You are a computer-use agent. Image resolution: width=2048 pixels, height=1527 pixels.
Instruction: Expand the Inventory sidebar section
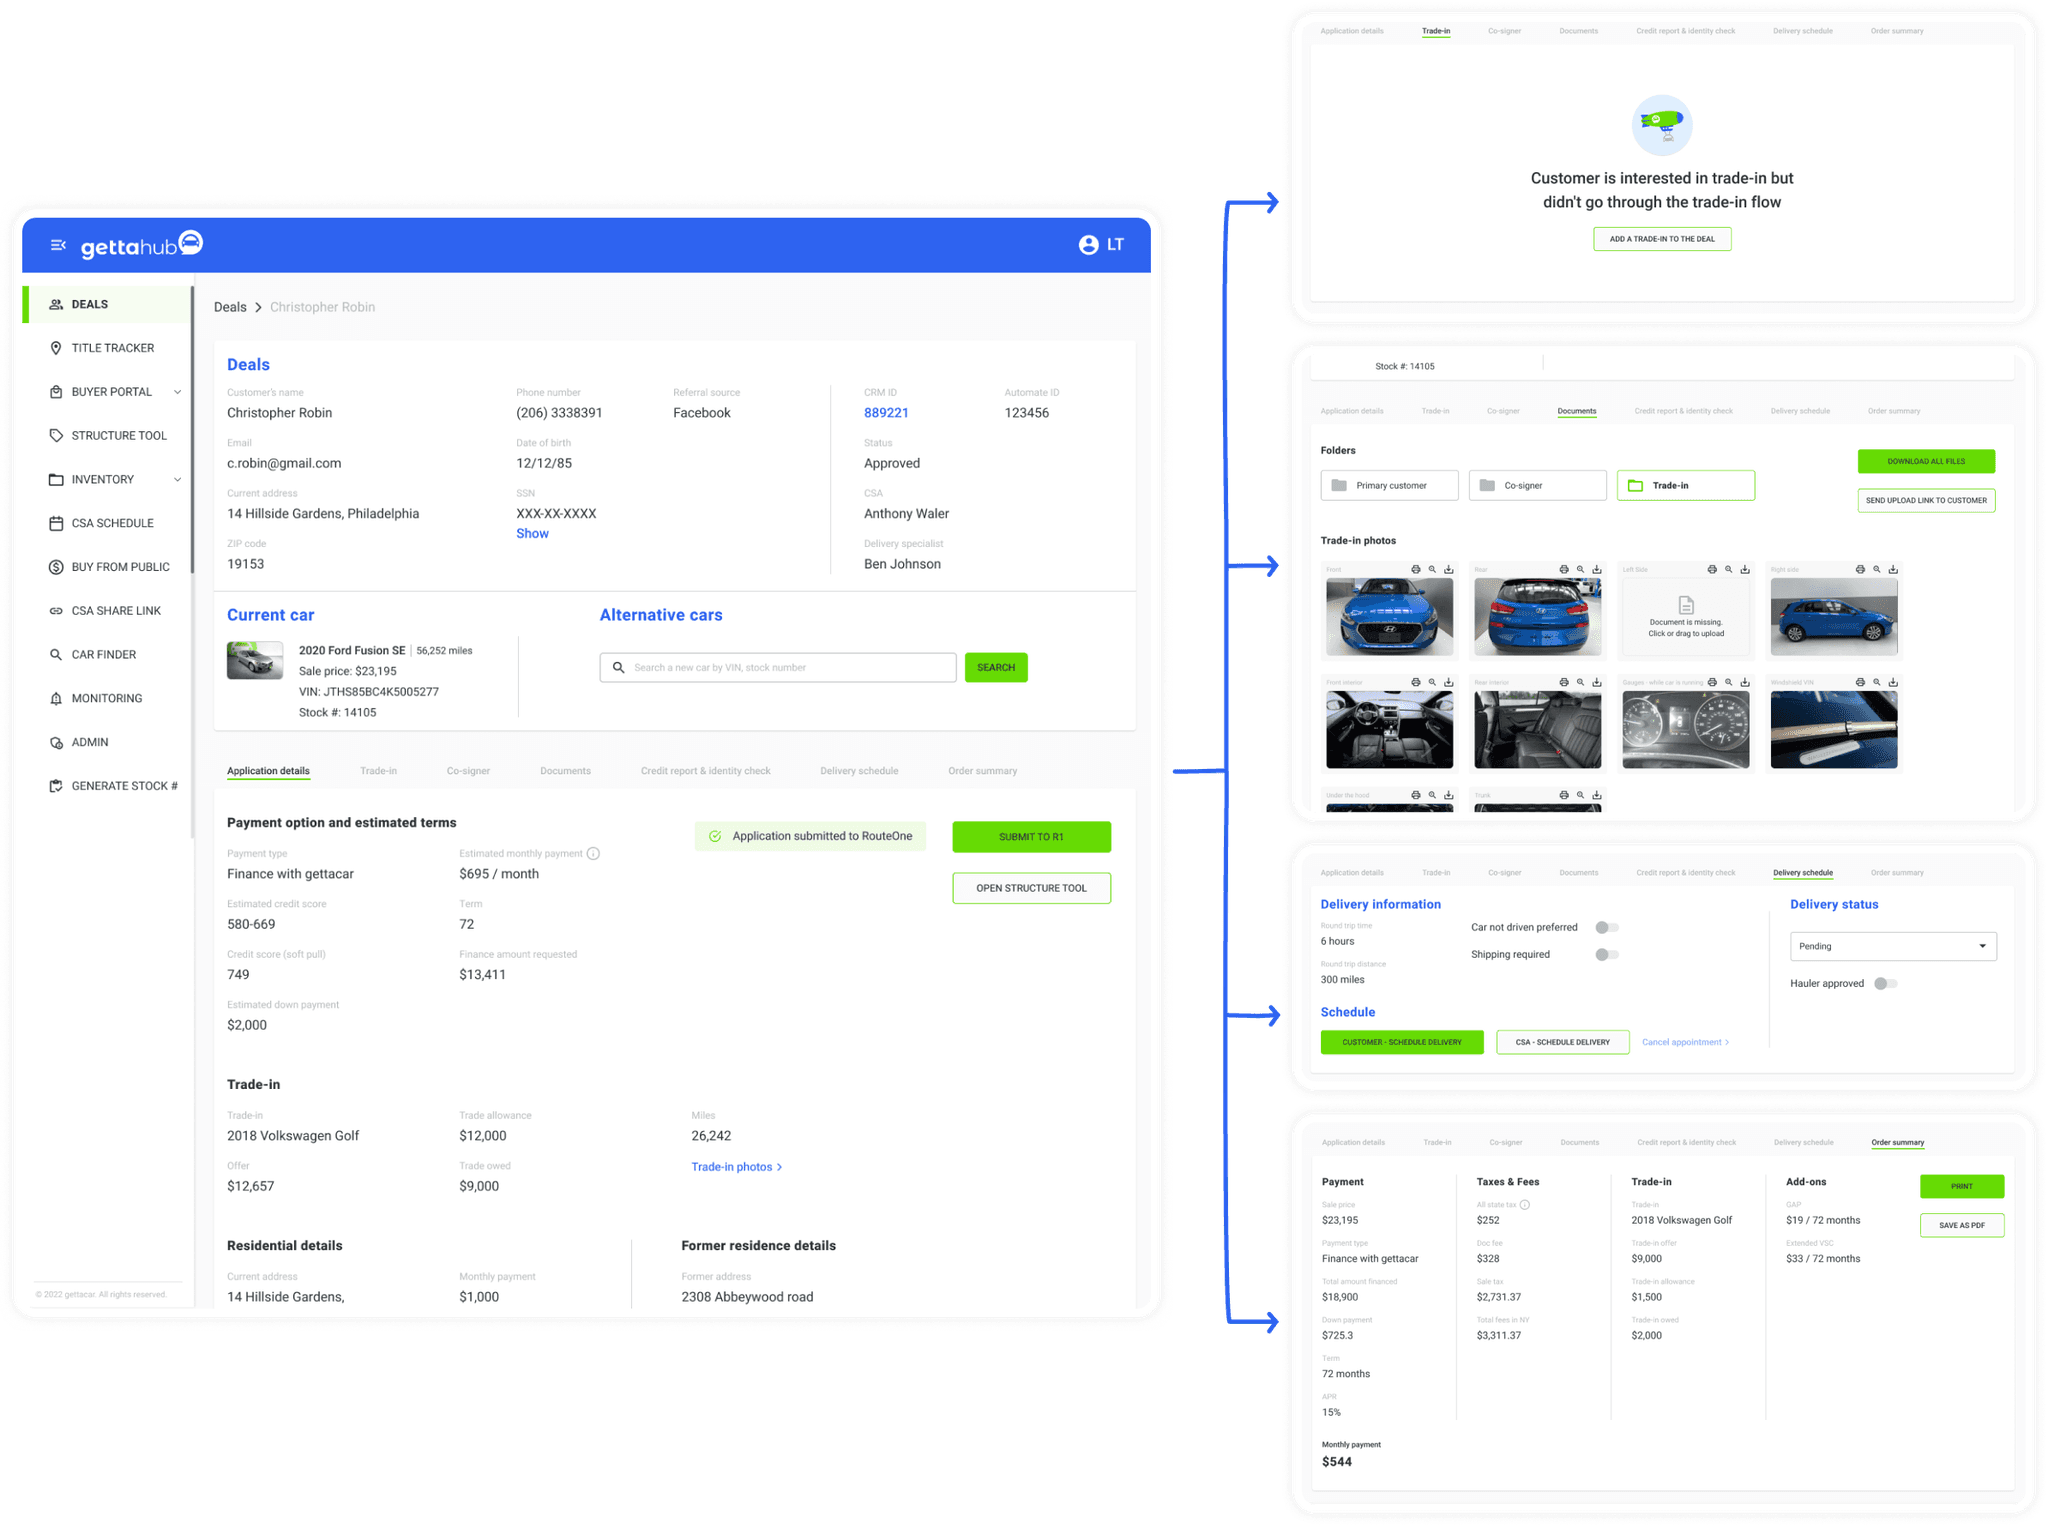click(x=178, y=479)
